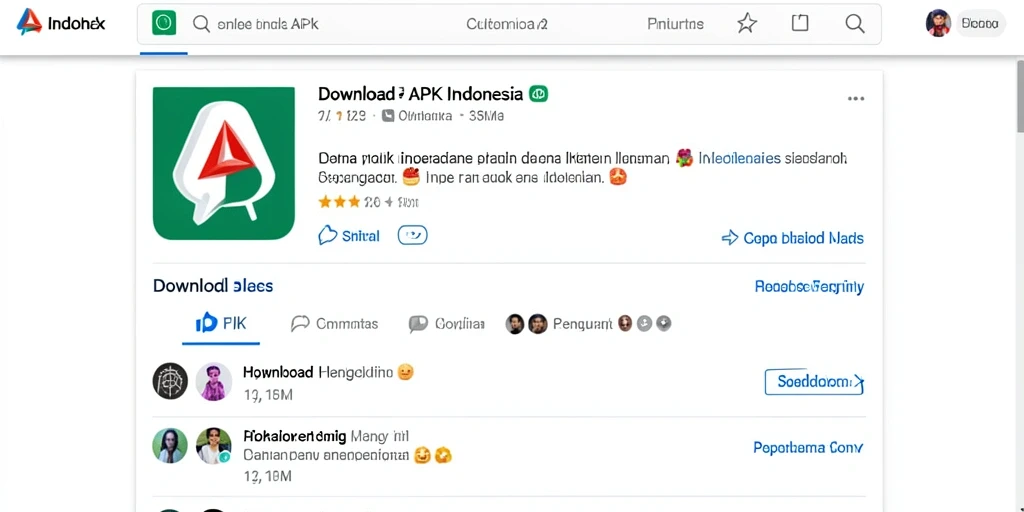Viewport: 1024px width, 512px height.
Task: Switch to the 'PIK' tab
Action: [221, 323]
